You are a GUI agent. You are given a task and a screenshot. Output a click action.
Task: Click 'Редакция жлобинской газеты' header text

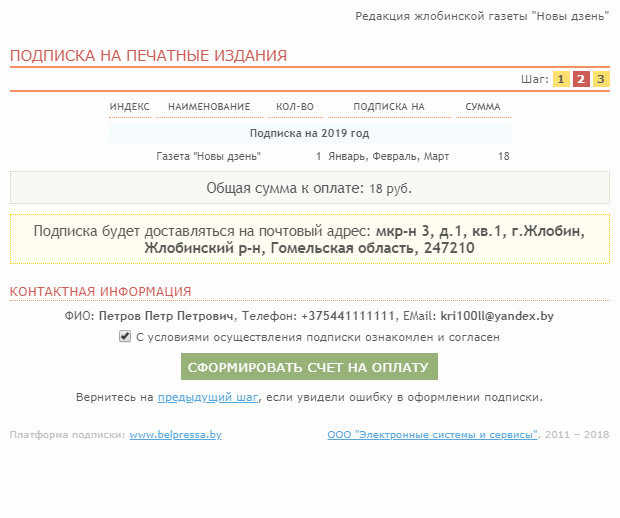pyautogui.click(x=482, y=16)
